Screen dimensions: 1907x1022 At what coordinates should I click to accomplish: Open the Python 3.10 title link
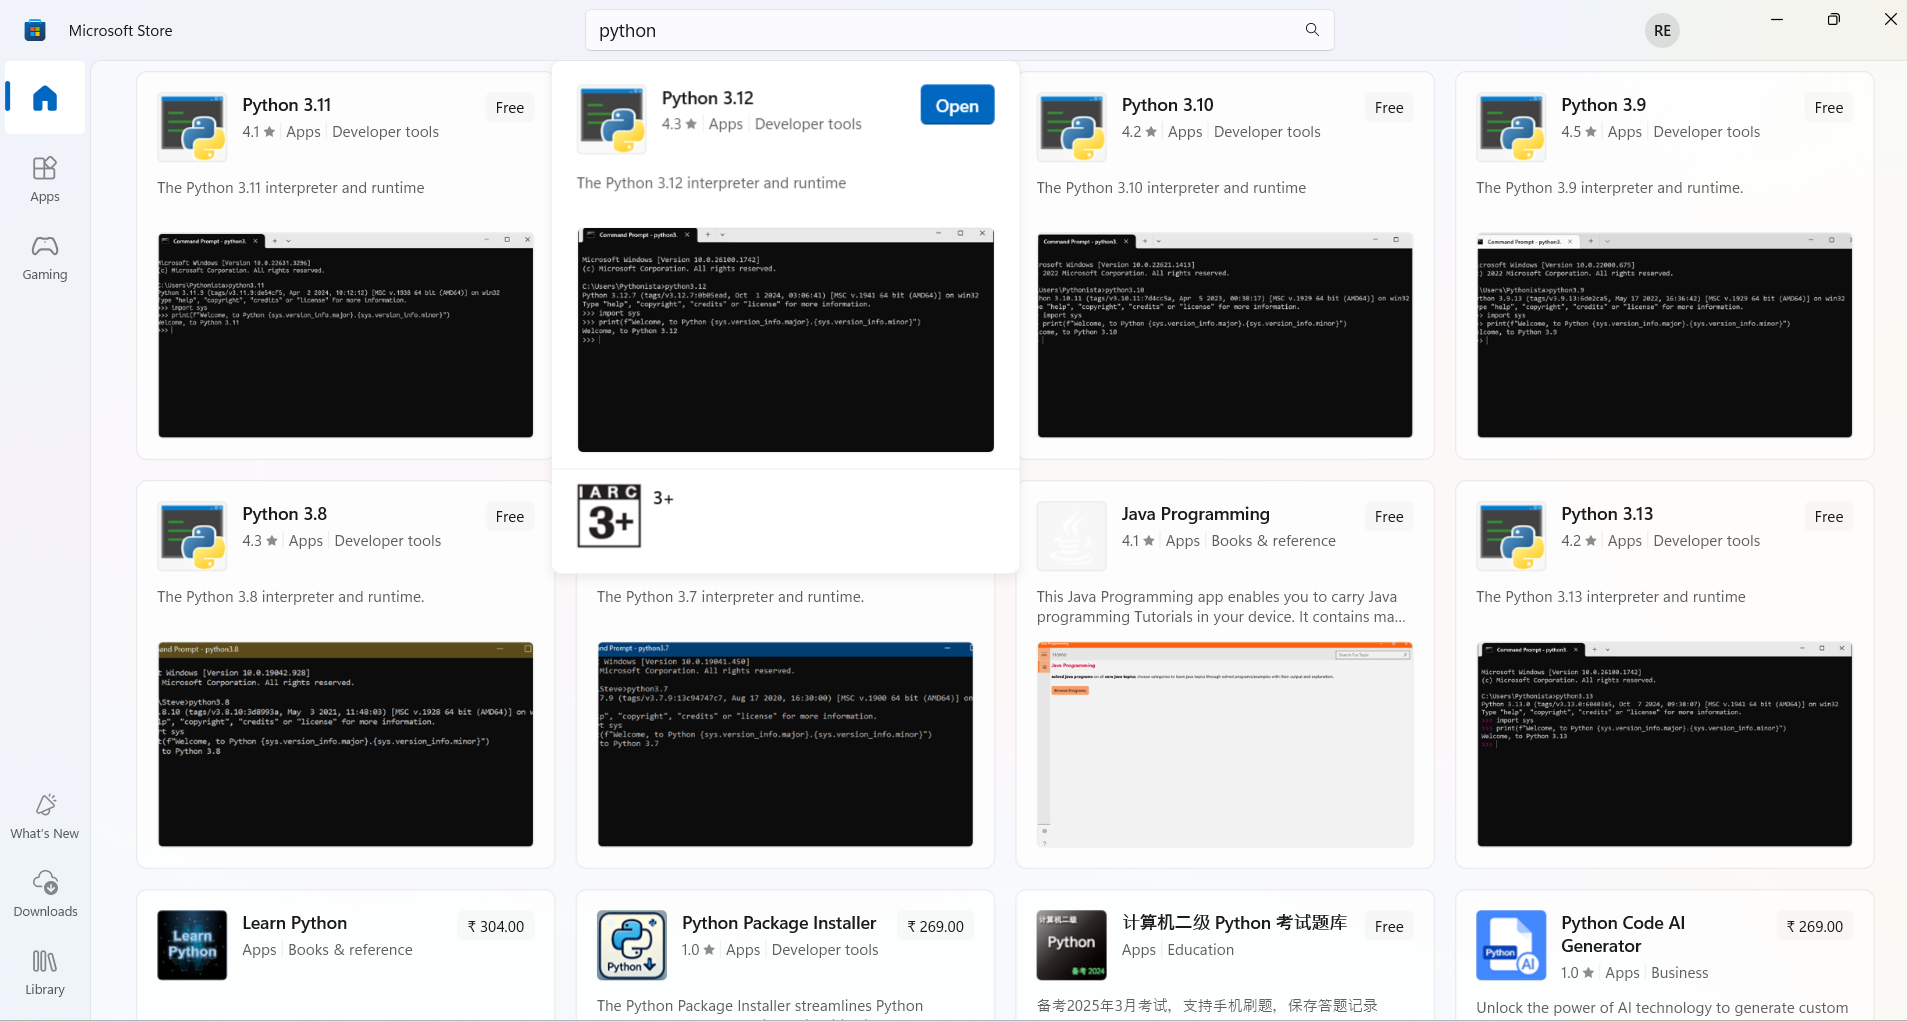(x=1168, y=105)
